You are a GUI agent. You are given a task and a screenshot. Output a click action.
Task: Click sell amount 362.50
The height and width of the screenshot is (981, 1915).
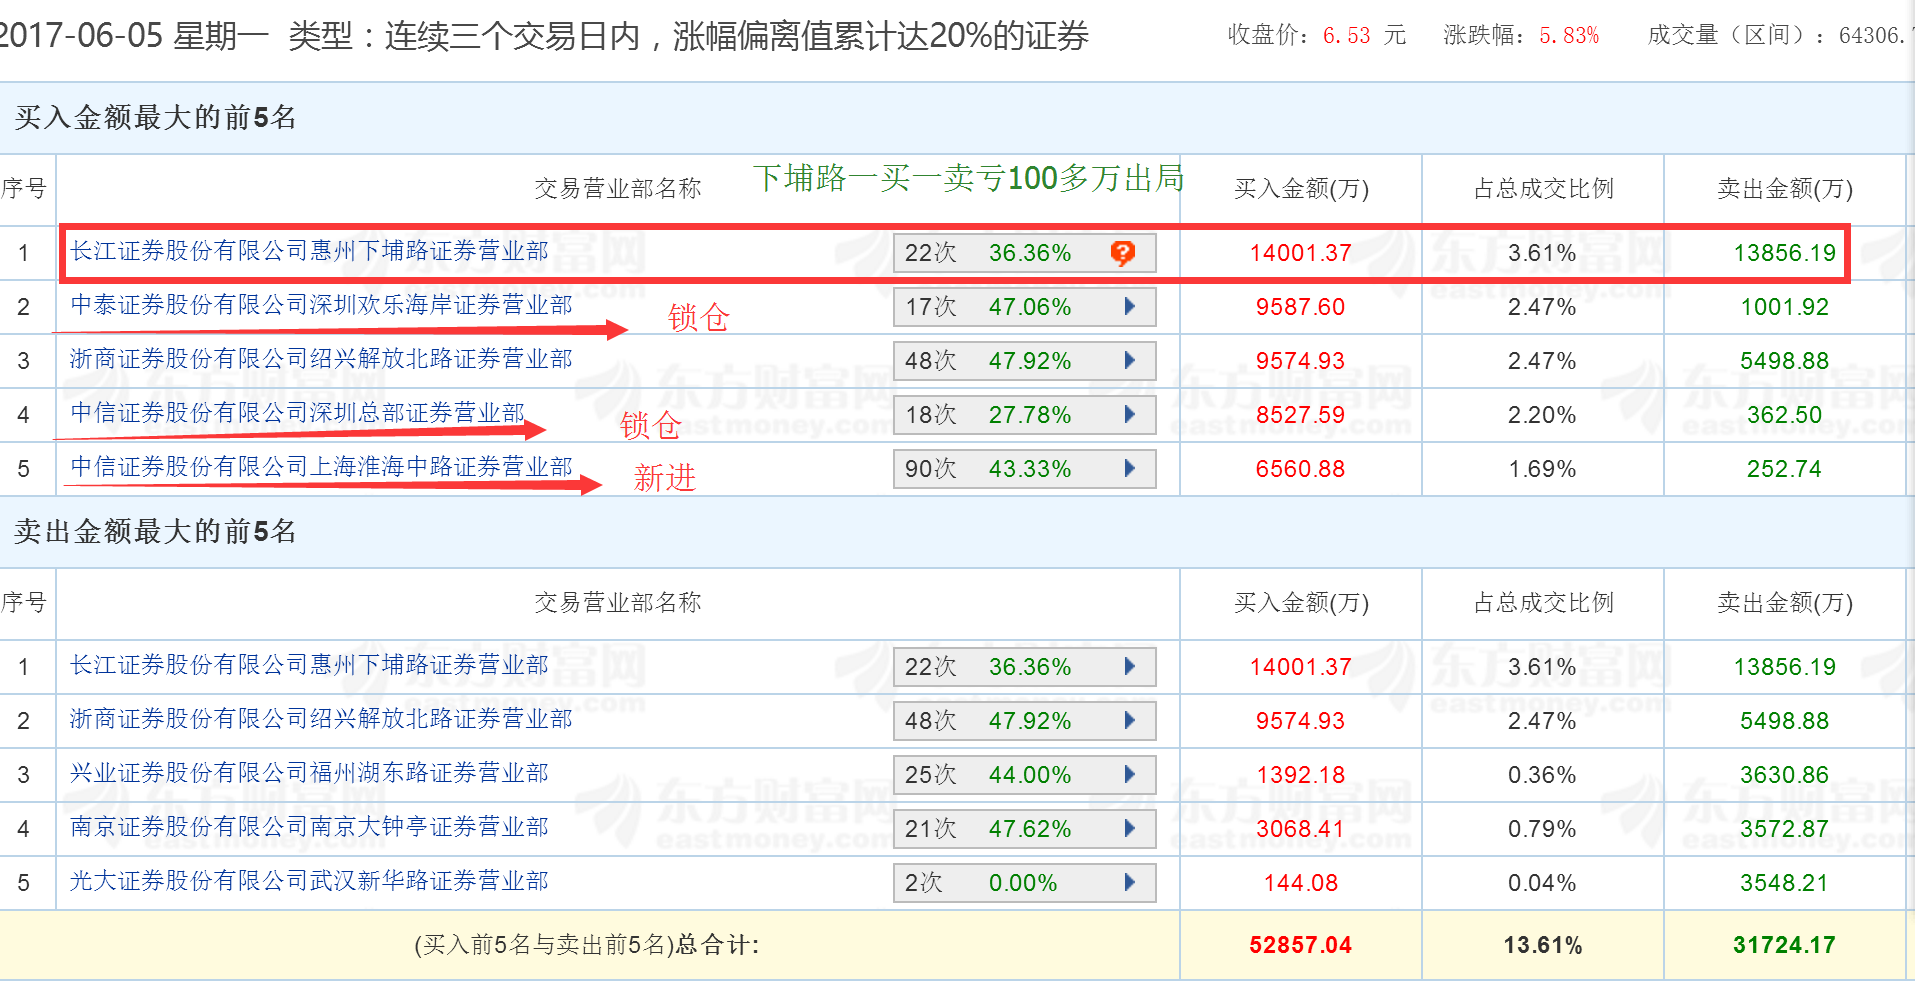point(1784,415)
